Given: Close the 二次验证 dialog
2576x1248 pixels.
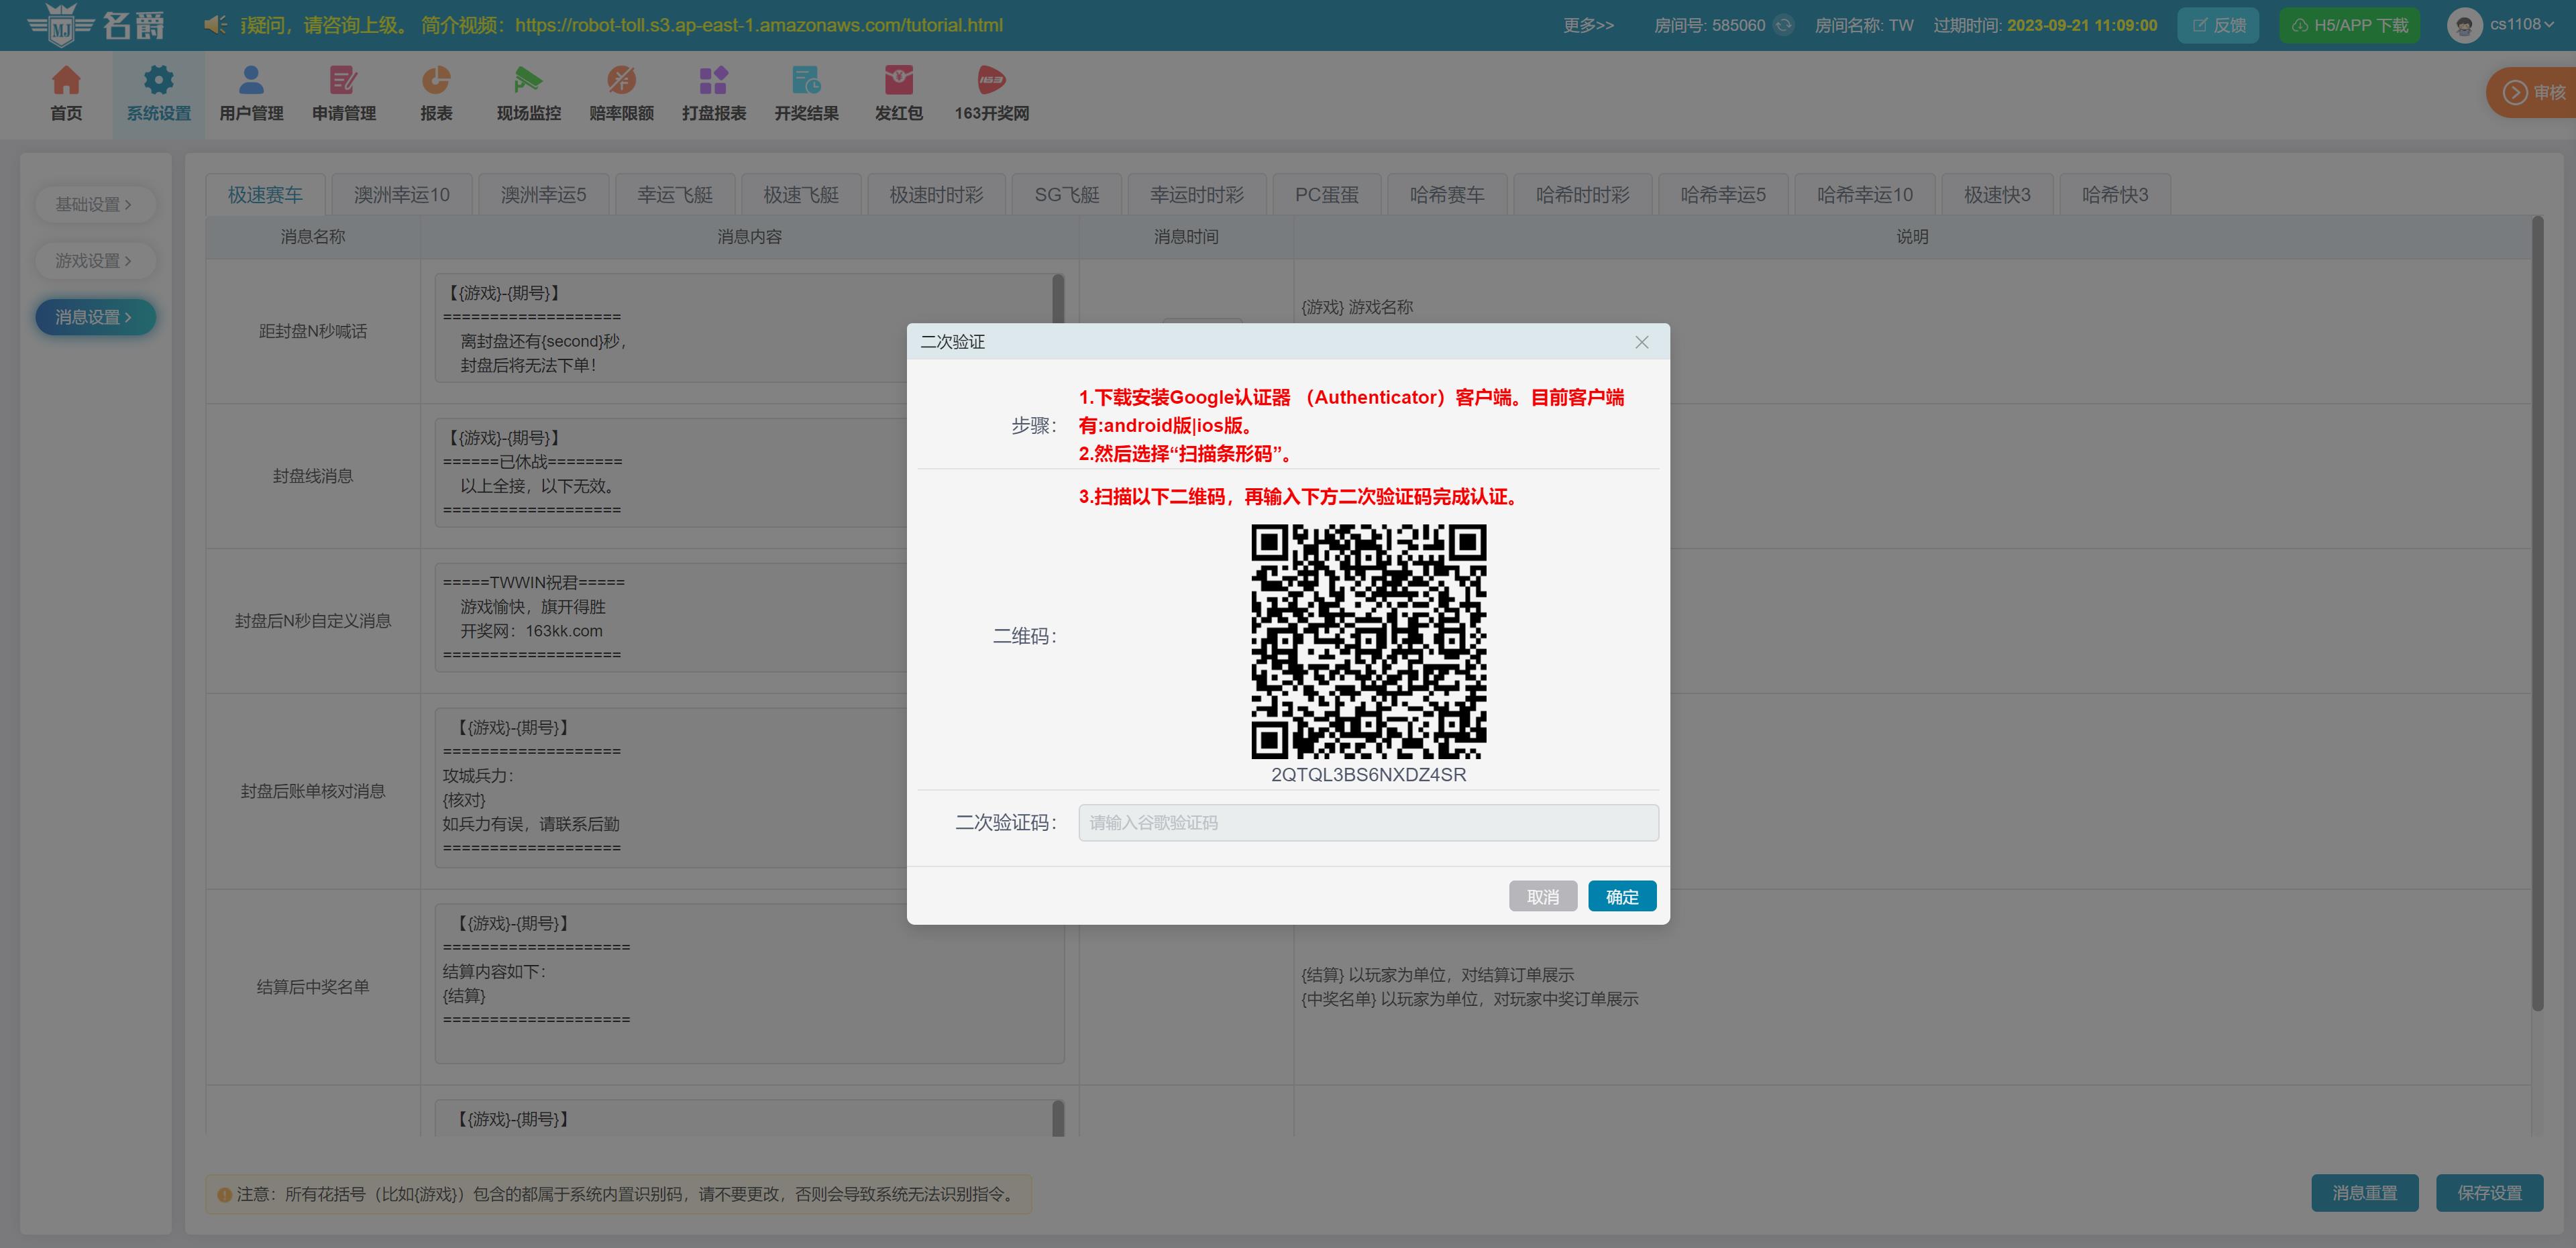Looking at the screenshot, I should coord(1641,342).
